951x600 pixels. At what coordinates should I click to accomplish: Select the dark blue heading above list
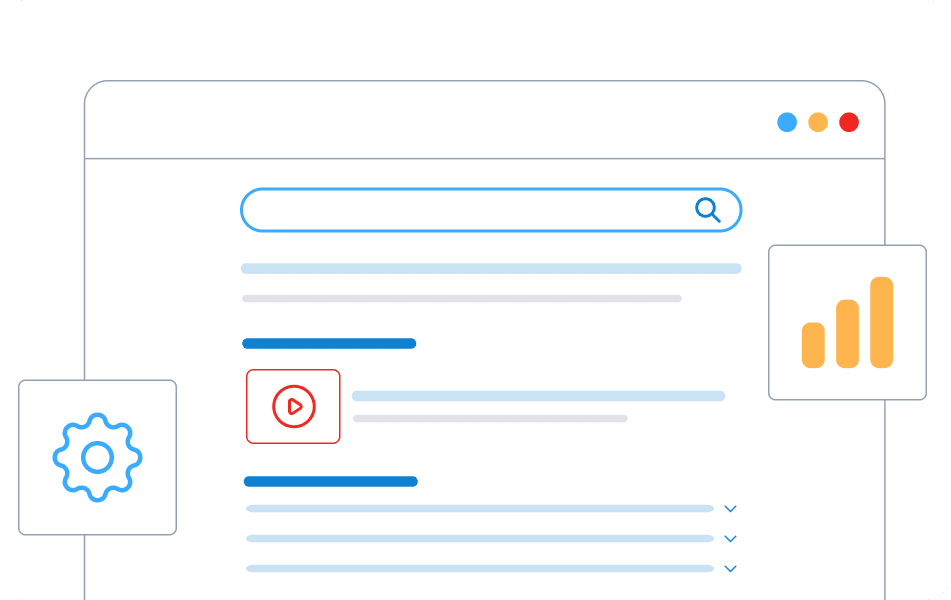click(330, 481)
